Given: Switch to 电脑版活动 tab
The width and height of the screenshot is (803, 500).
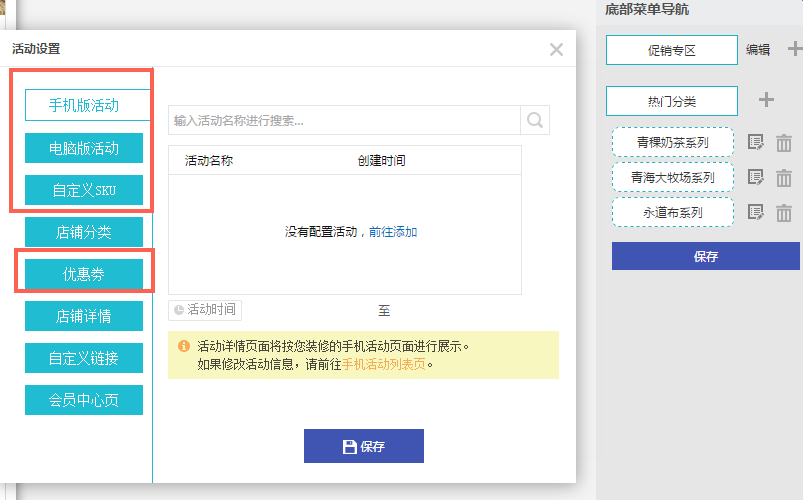Looking at the screenshot, I should [84, 148].
